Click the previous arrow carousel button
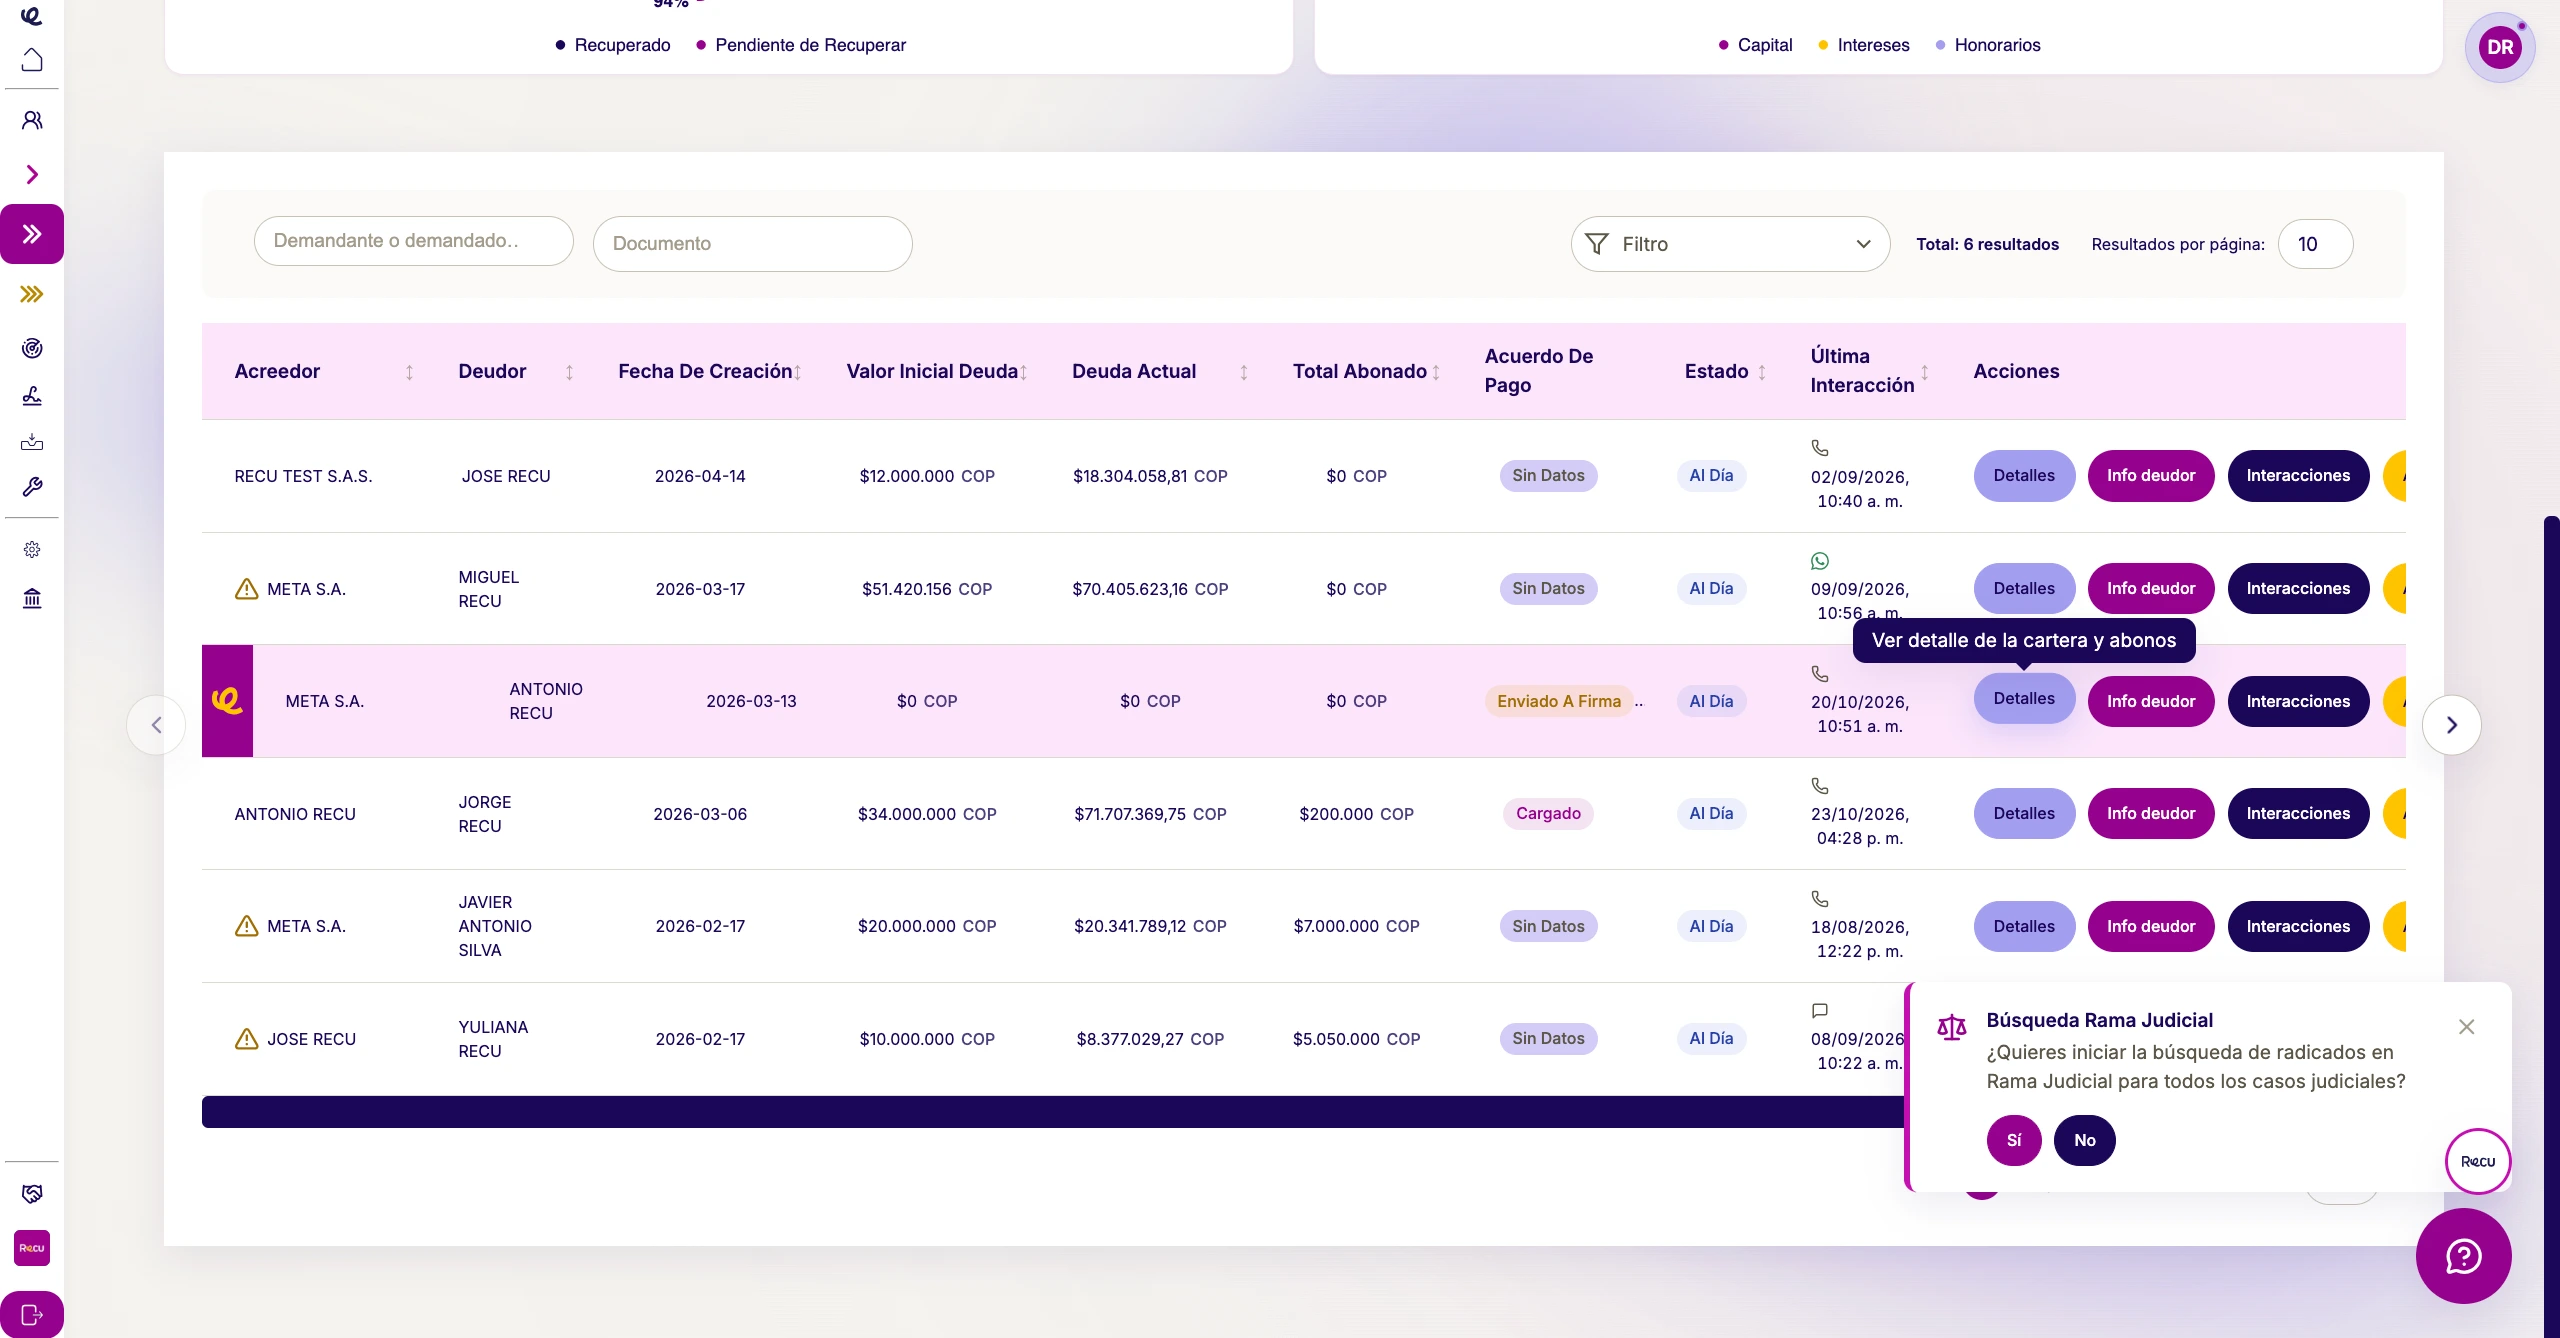The width and height of the screenshot is (2560, 1338). pos(156,725)
